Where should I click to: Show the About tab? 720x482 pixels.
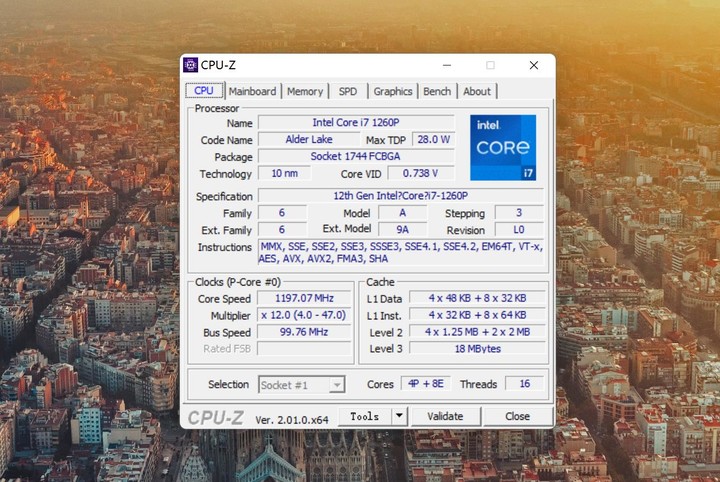click(x=477, y=91)
